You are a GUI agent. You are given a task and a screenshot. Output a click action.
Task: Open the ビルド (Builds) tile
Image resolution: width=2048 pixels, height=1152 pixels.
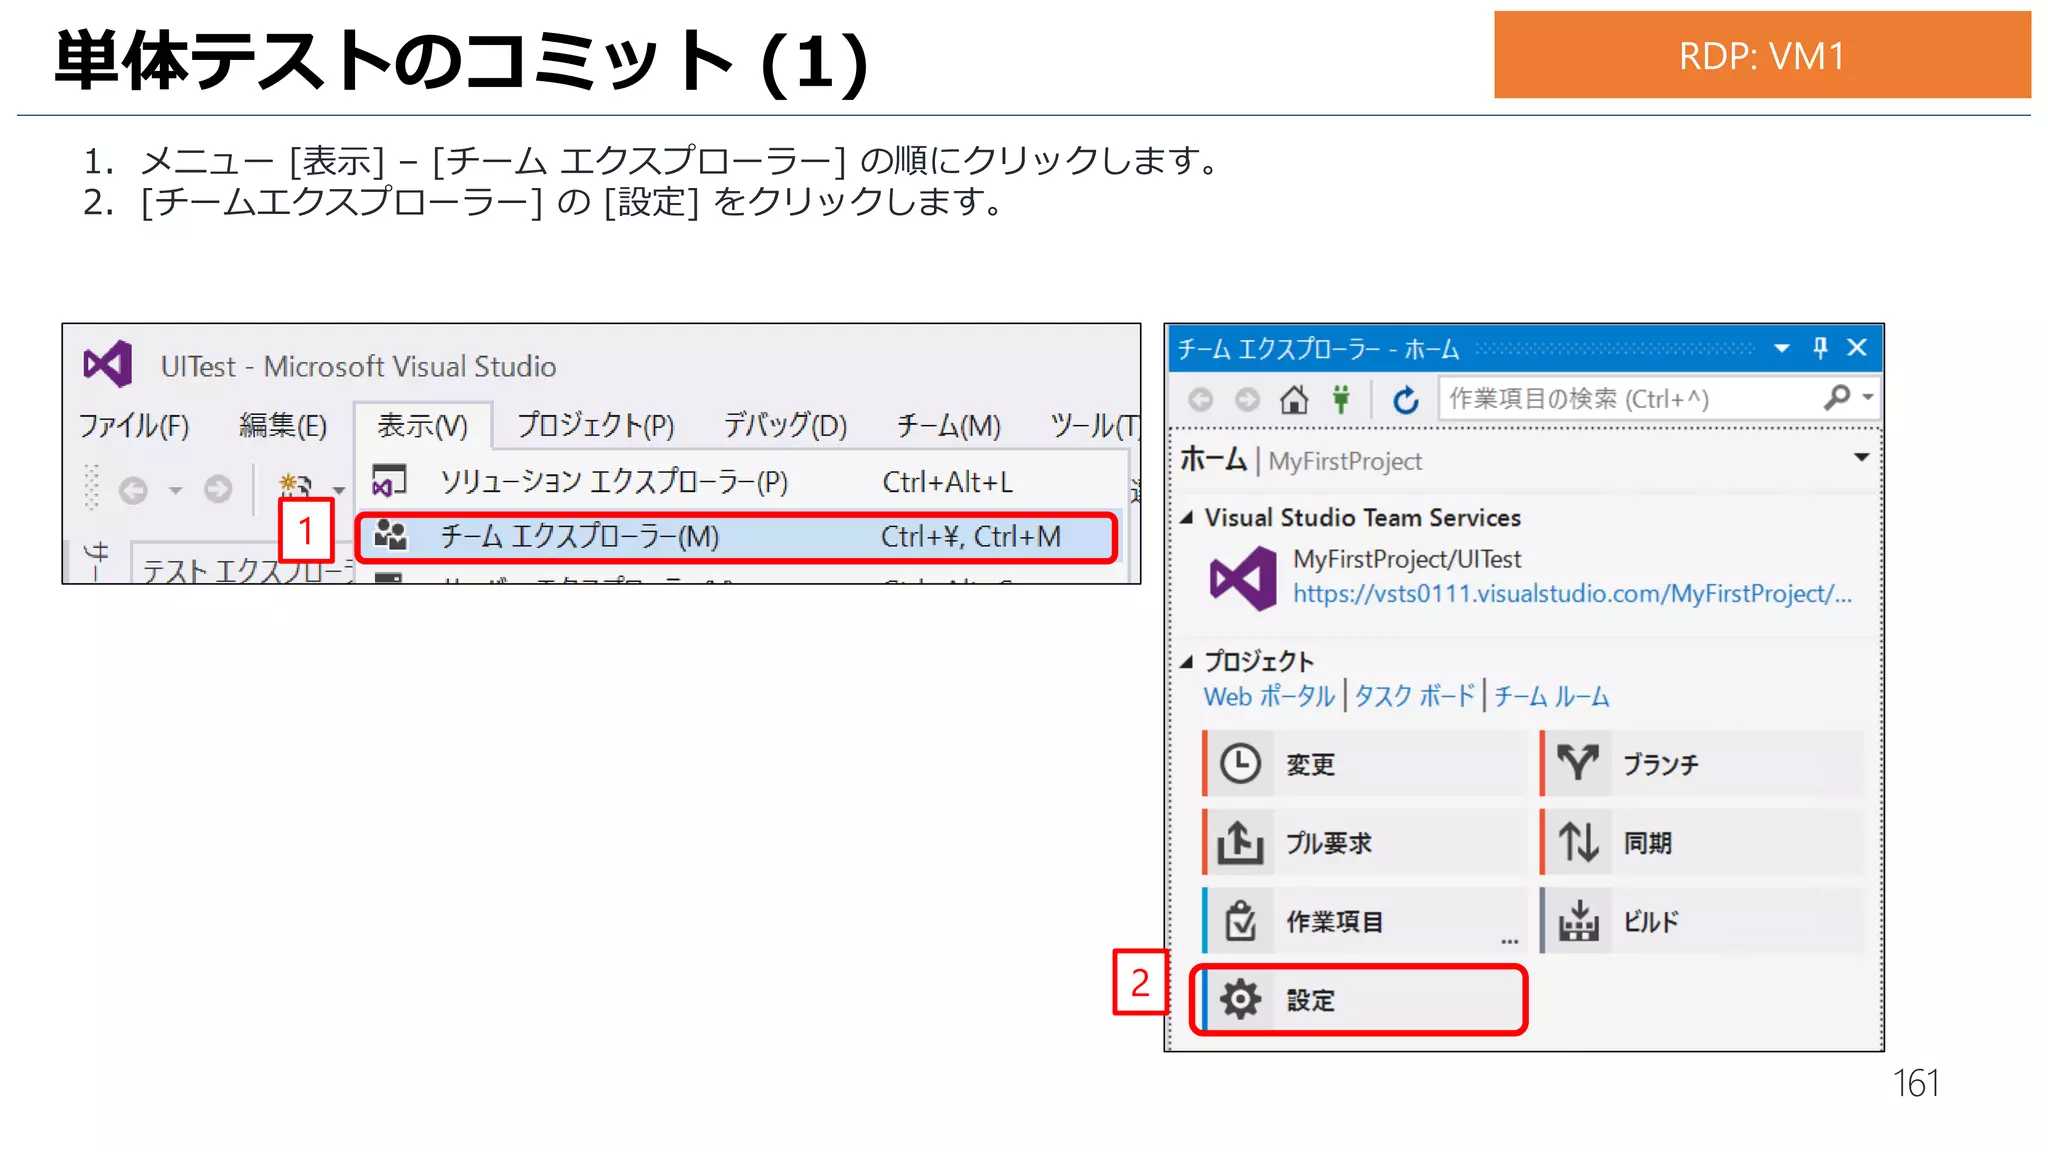coord(1702,920)
